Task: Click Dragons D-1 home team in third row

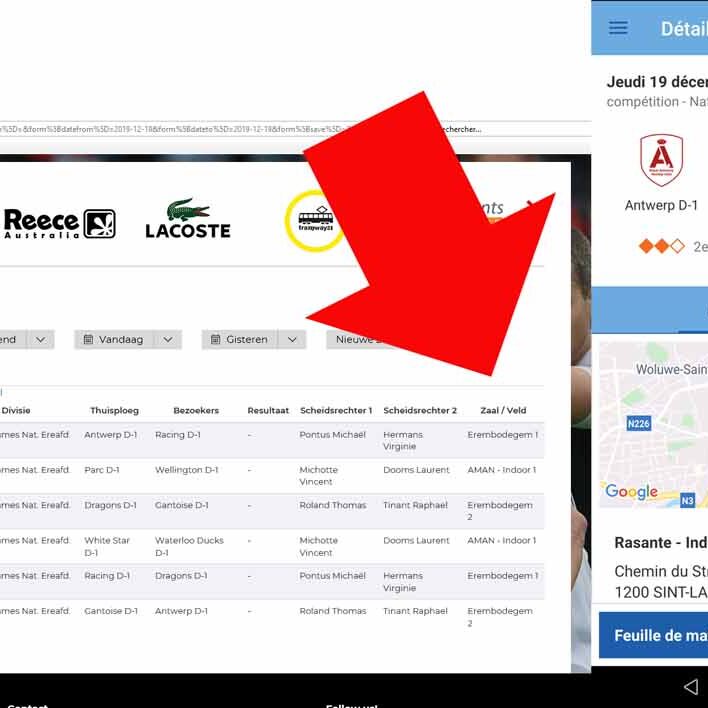Action: 110,505
